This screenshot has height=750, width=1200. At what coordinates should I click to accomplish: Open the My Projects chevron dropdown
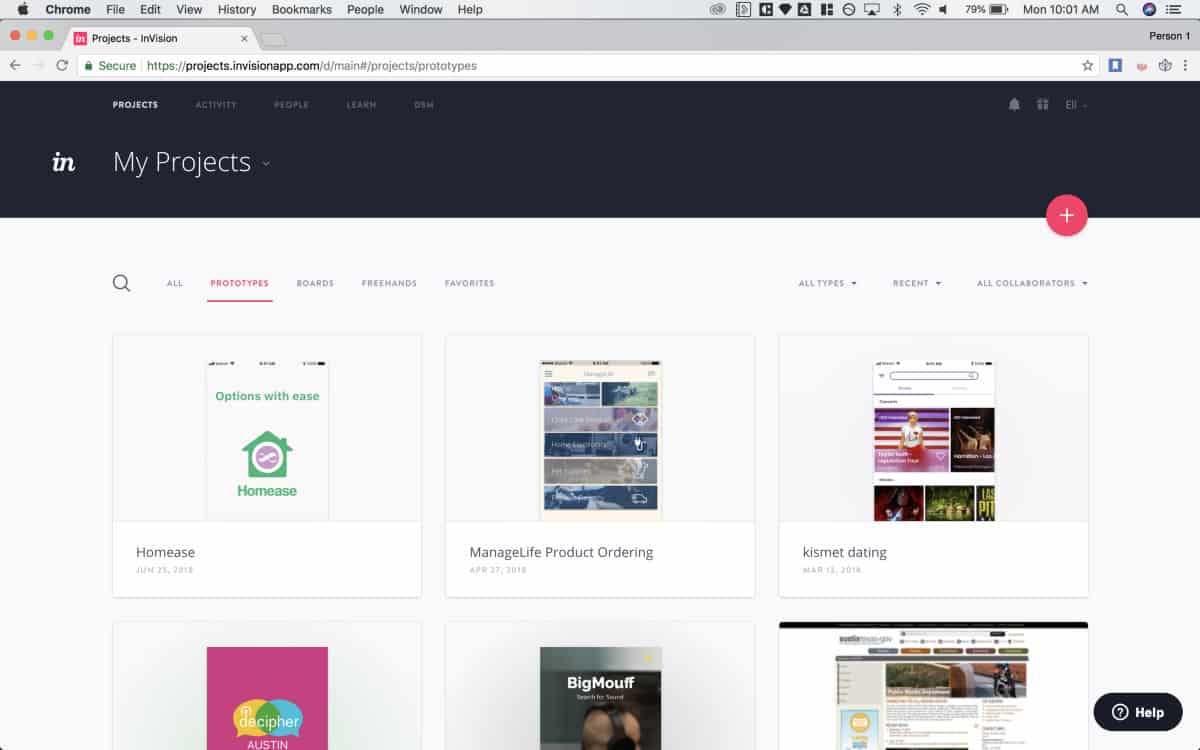tap(266, 164)
